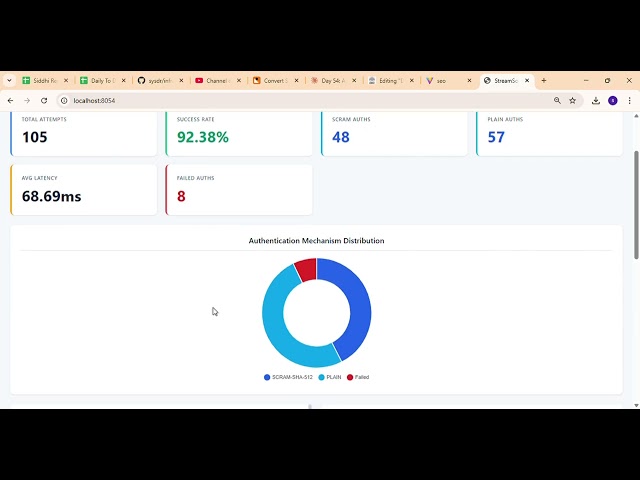This screenshot has width=640, height=480.
Task: Toggle SCRAM-SHA-512 legend swatch
Action: tap(267, 377)
